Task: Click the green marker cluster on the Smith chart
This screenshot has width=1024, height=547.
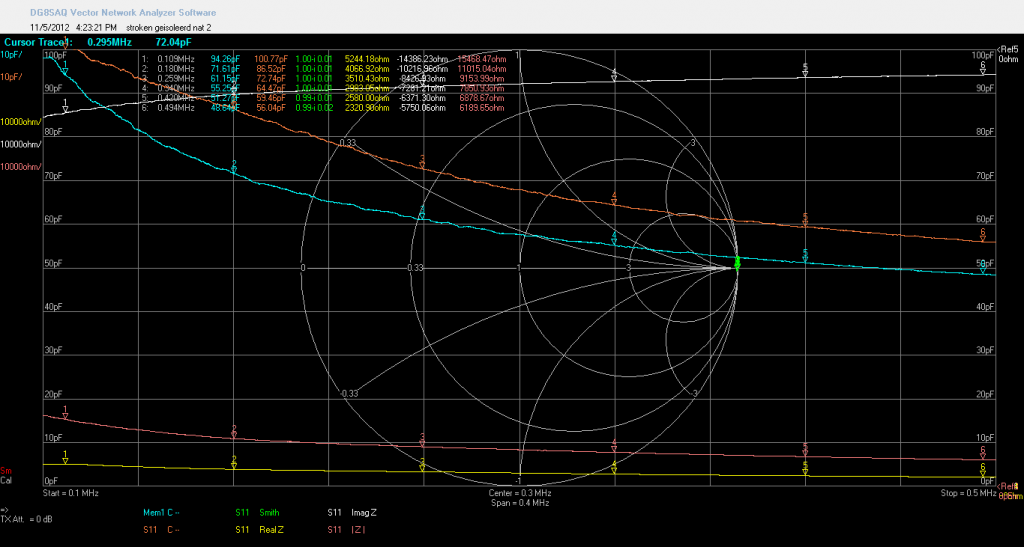Action: 737,263
